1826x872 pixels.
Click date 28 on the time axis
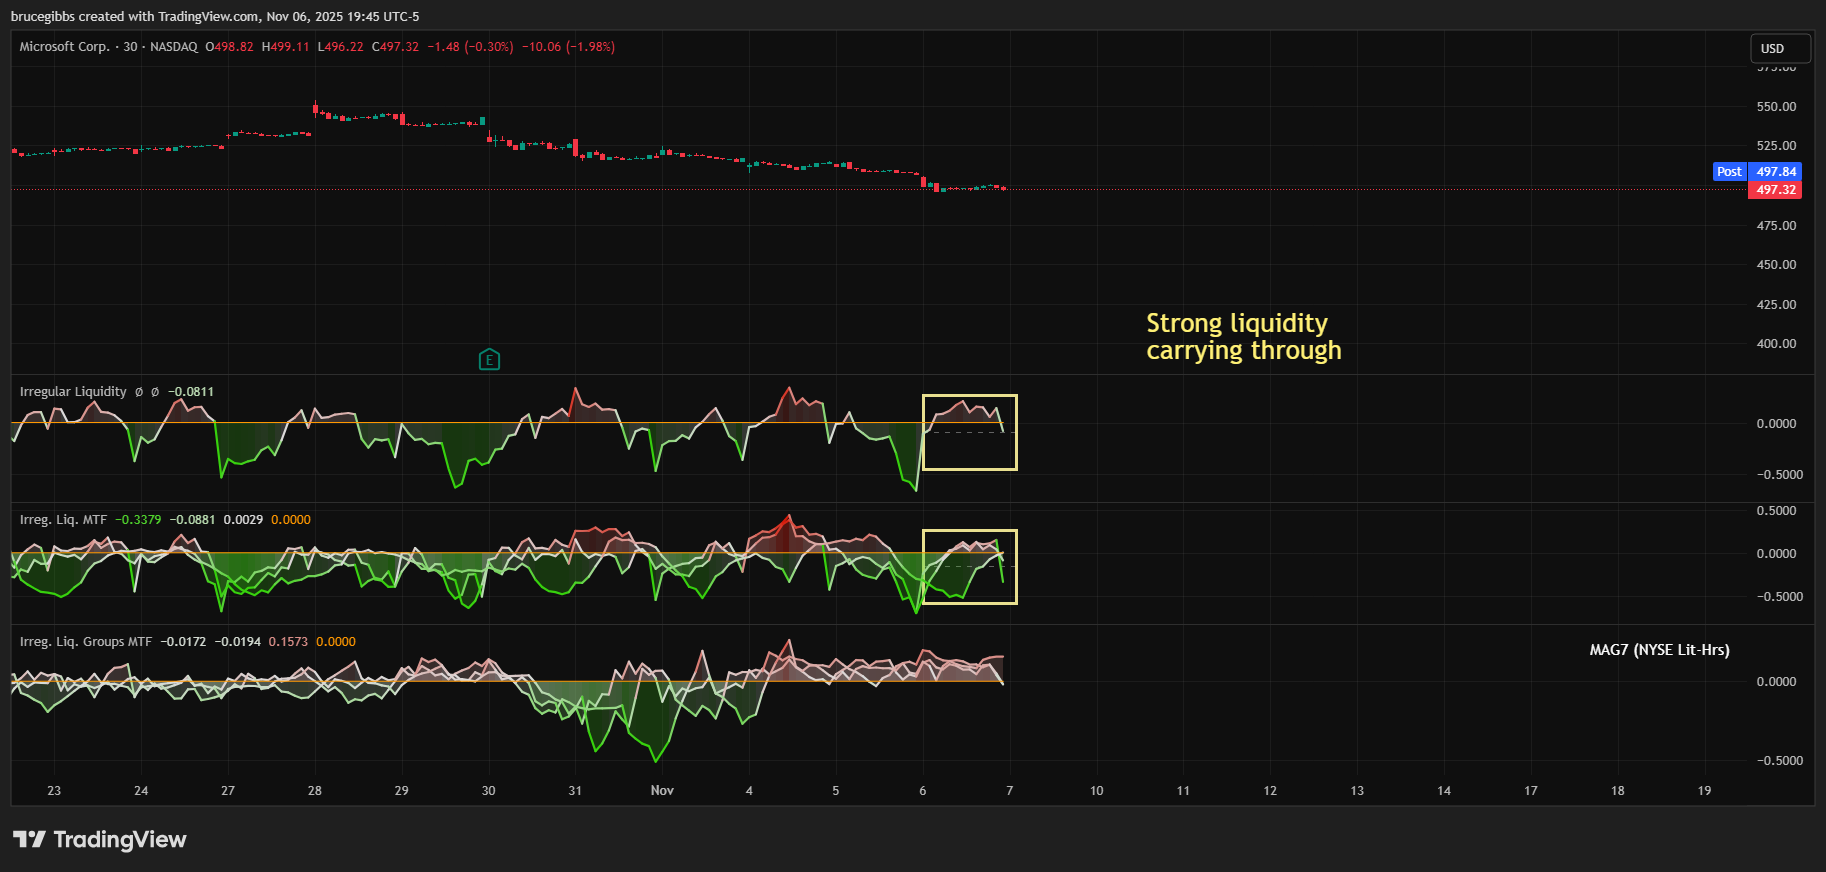tap(315, 791)
